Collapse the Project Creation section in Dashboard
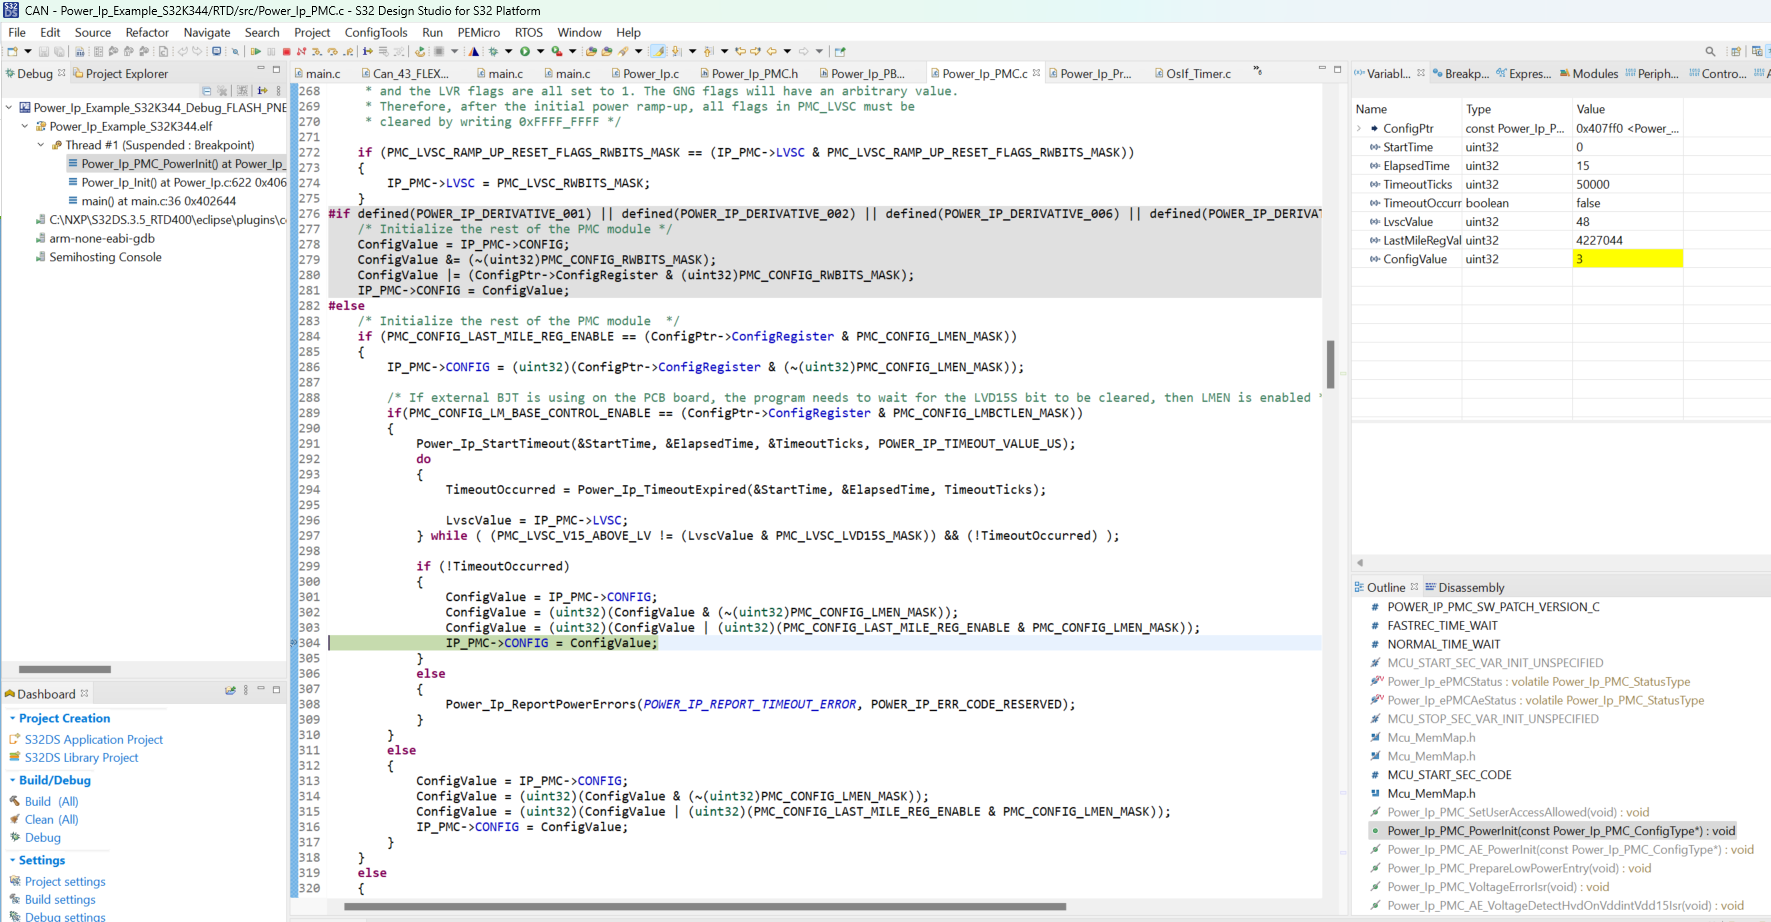The height and width of the screenshot is (922, 1771). [x=12, y=718]
